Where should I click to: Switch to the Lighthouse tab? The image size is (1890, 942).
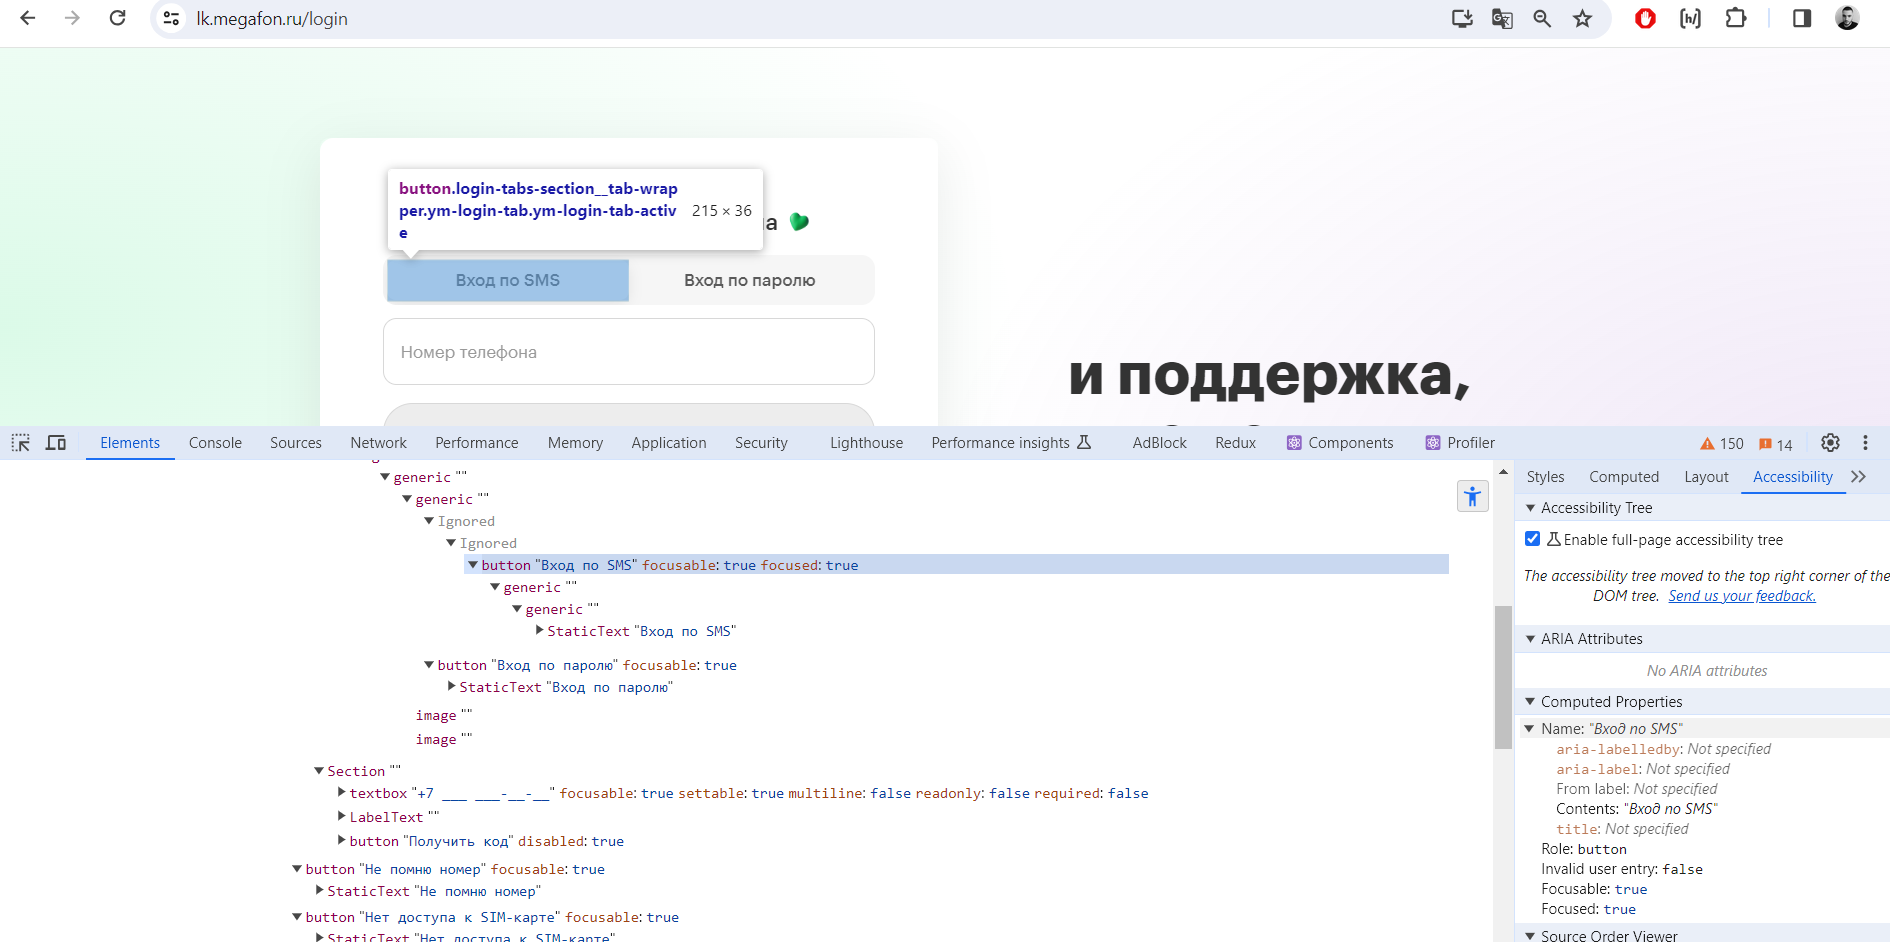click(866, 443)
